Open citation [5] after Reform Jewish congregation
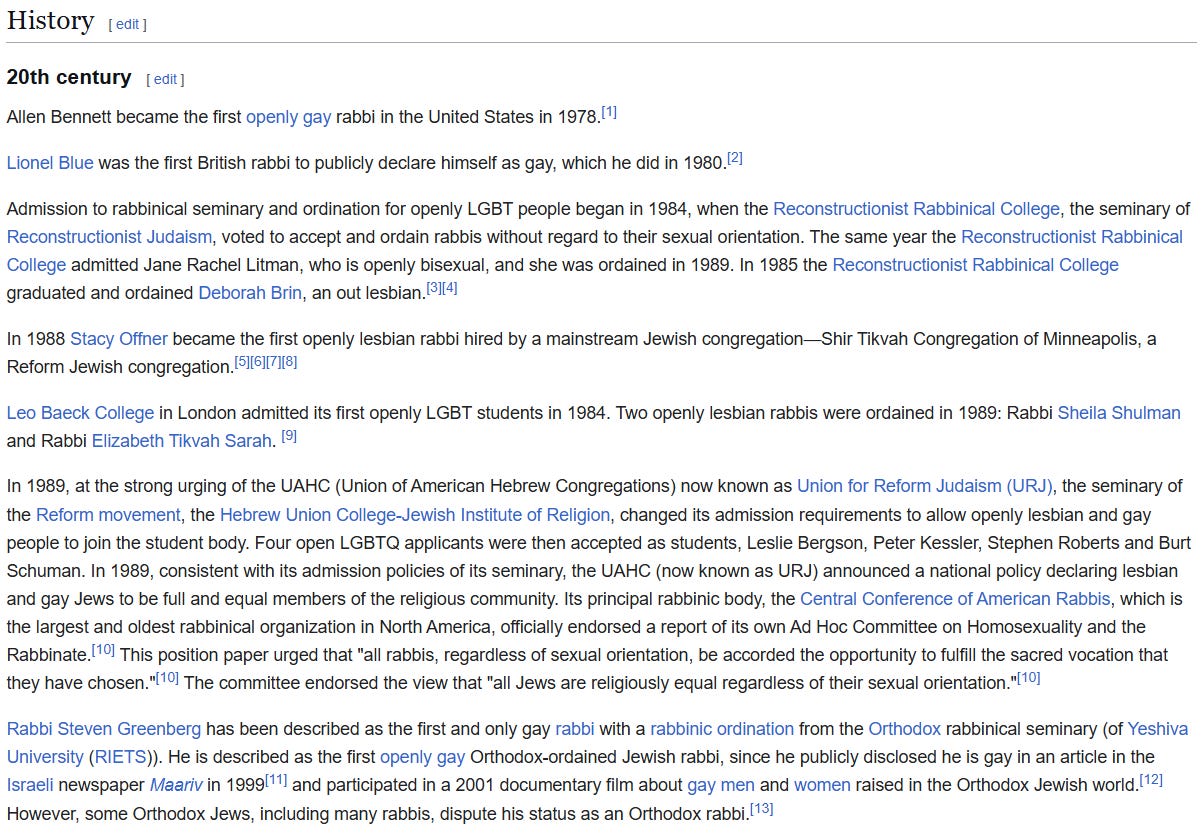Screen dimensions: 1202x837 coord(242,362)
